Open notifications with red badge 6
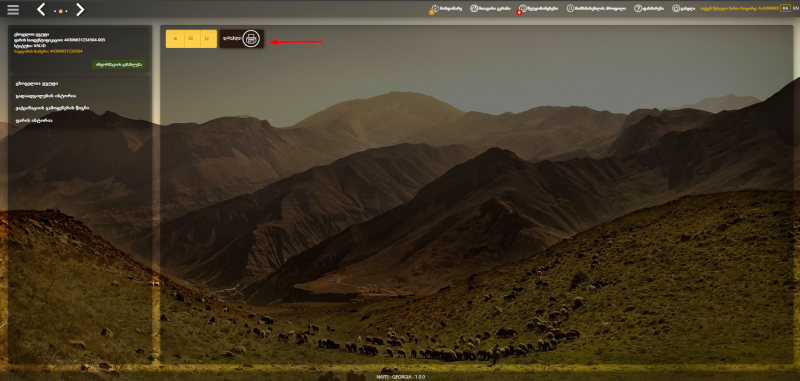Screen dimensions: 800x381 point(538,9)
